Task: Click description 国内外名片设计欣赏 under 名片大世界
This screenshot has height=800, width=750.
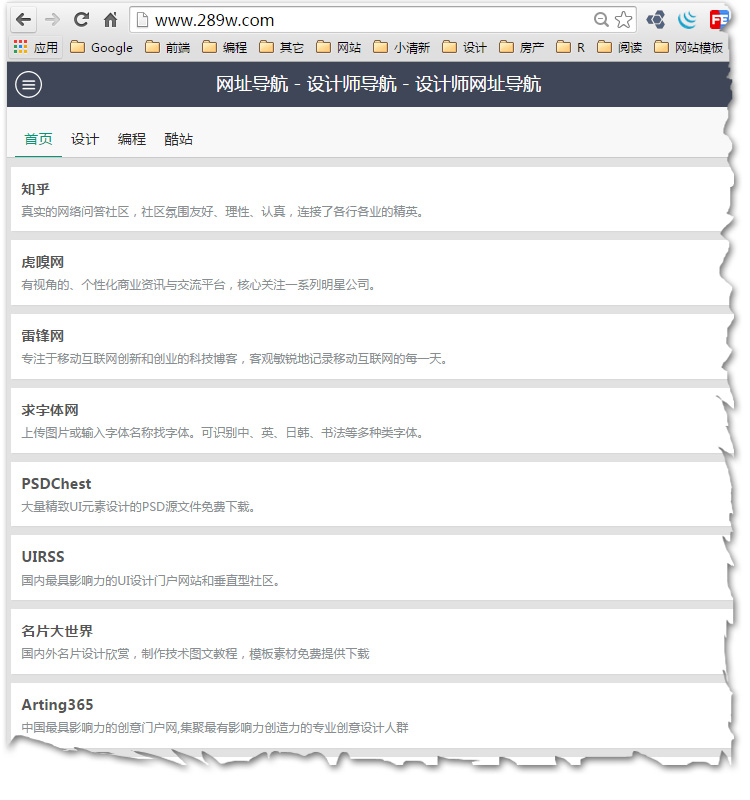Action: tap(195, 653)
